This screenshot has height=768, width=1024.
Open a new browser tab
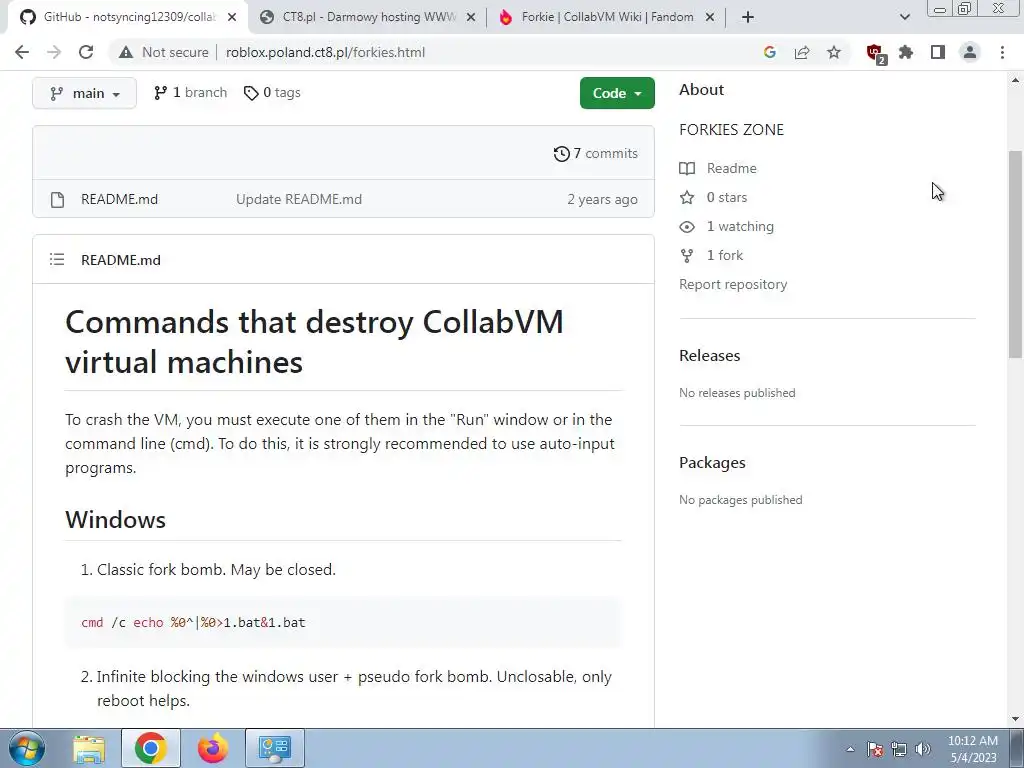(x=748, y=17)
